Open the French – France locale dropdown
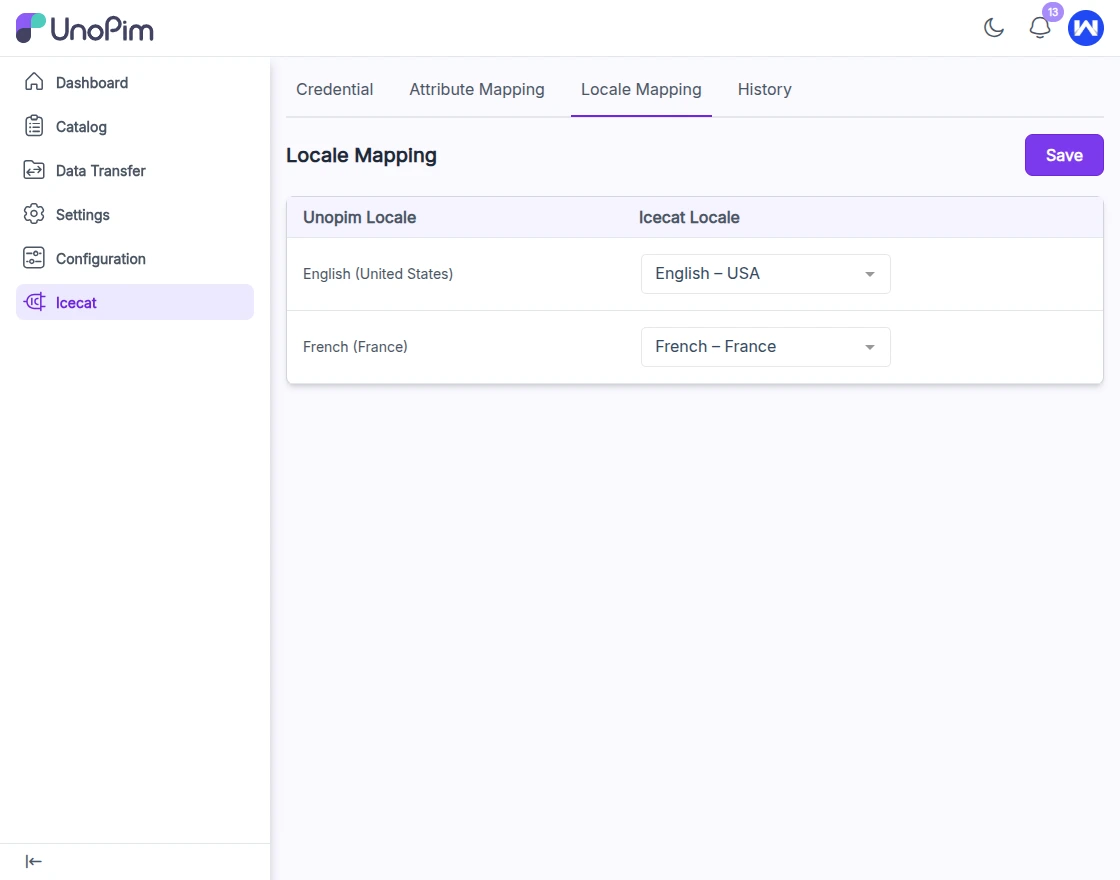 pos(766,346)
